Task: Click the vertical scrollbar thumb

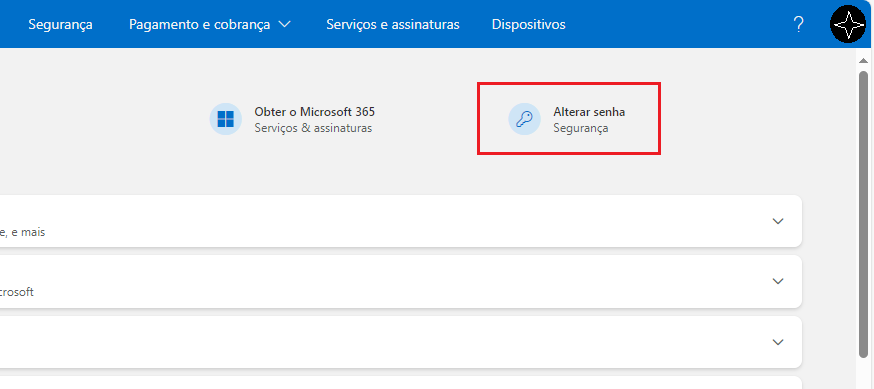Action: (863, 215)
